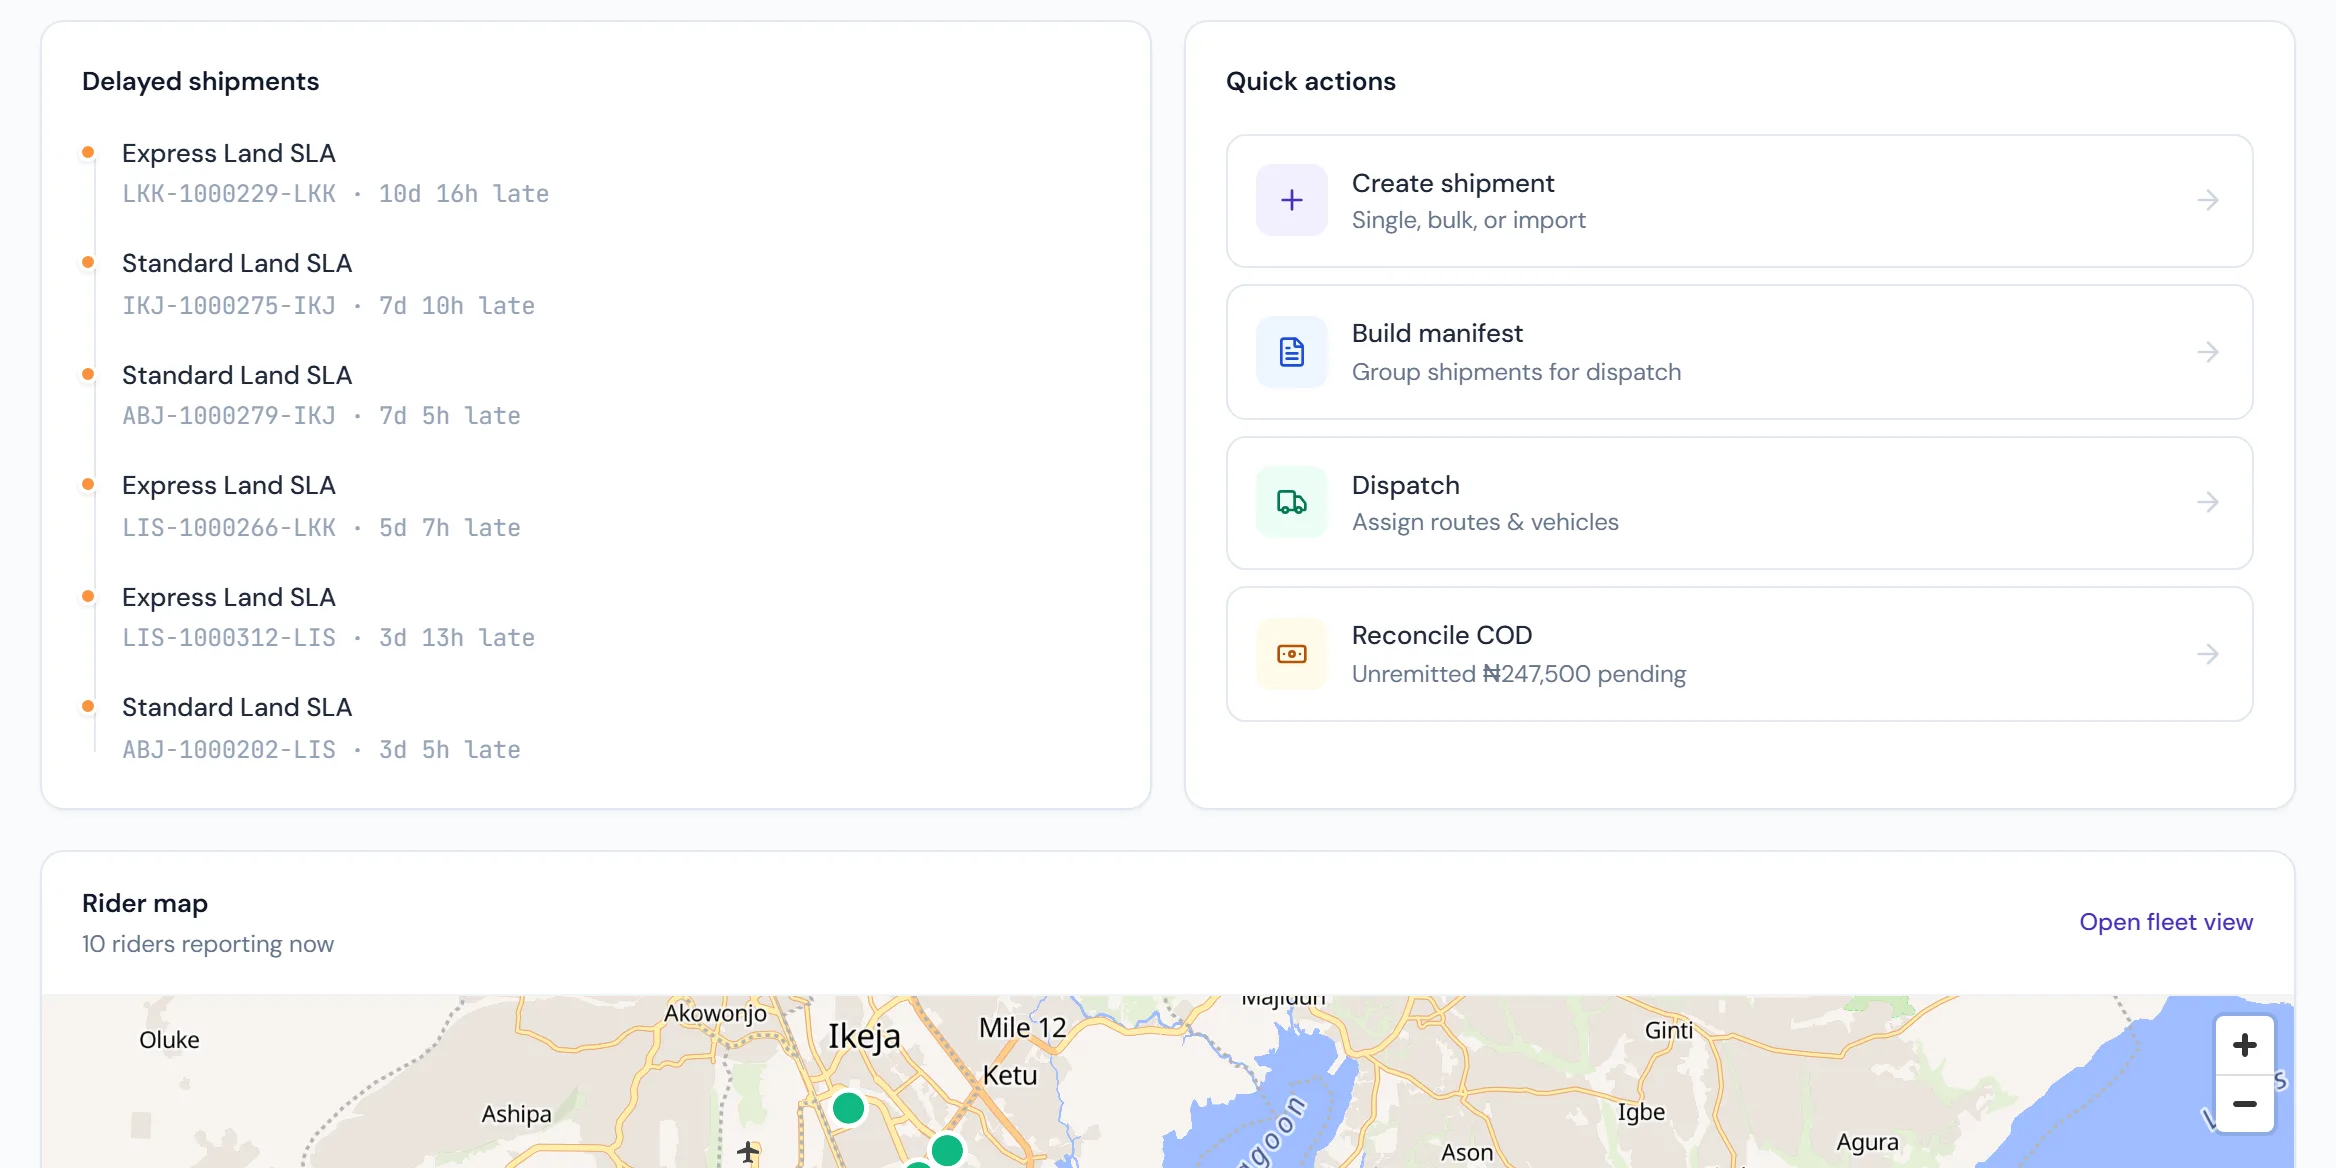This screenshot has width=2336, height=1168.
Task: Click the airport plane icon on the map
Action: point(747,1152)
